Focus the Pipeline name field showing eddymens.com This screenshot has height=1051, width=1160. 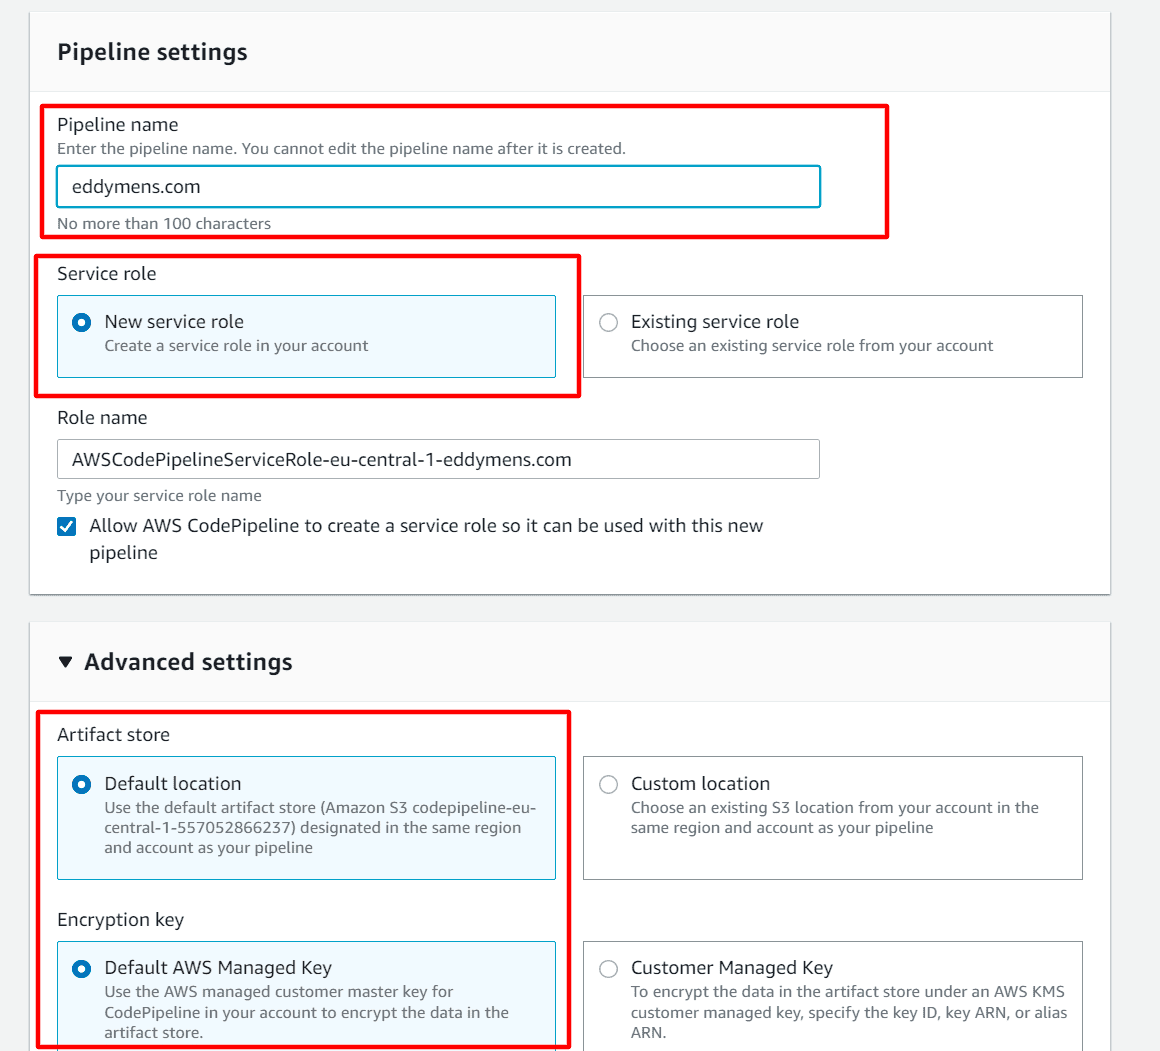(x=438, y=186)
